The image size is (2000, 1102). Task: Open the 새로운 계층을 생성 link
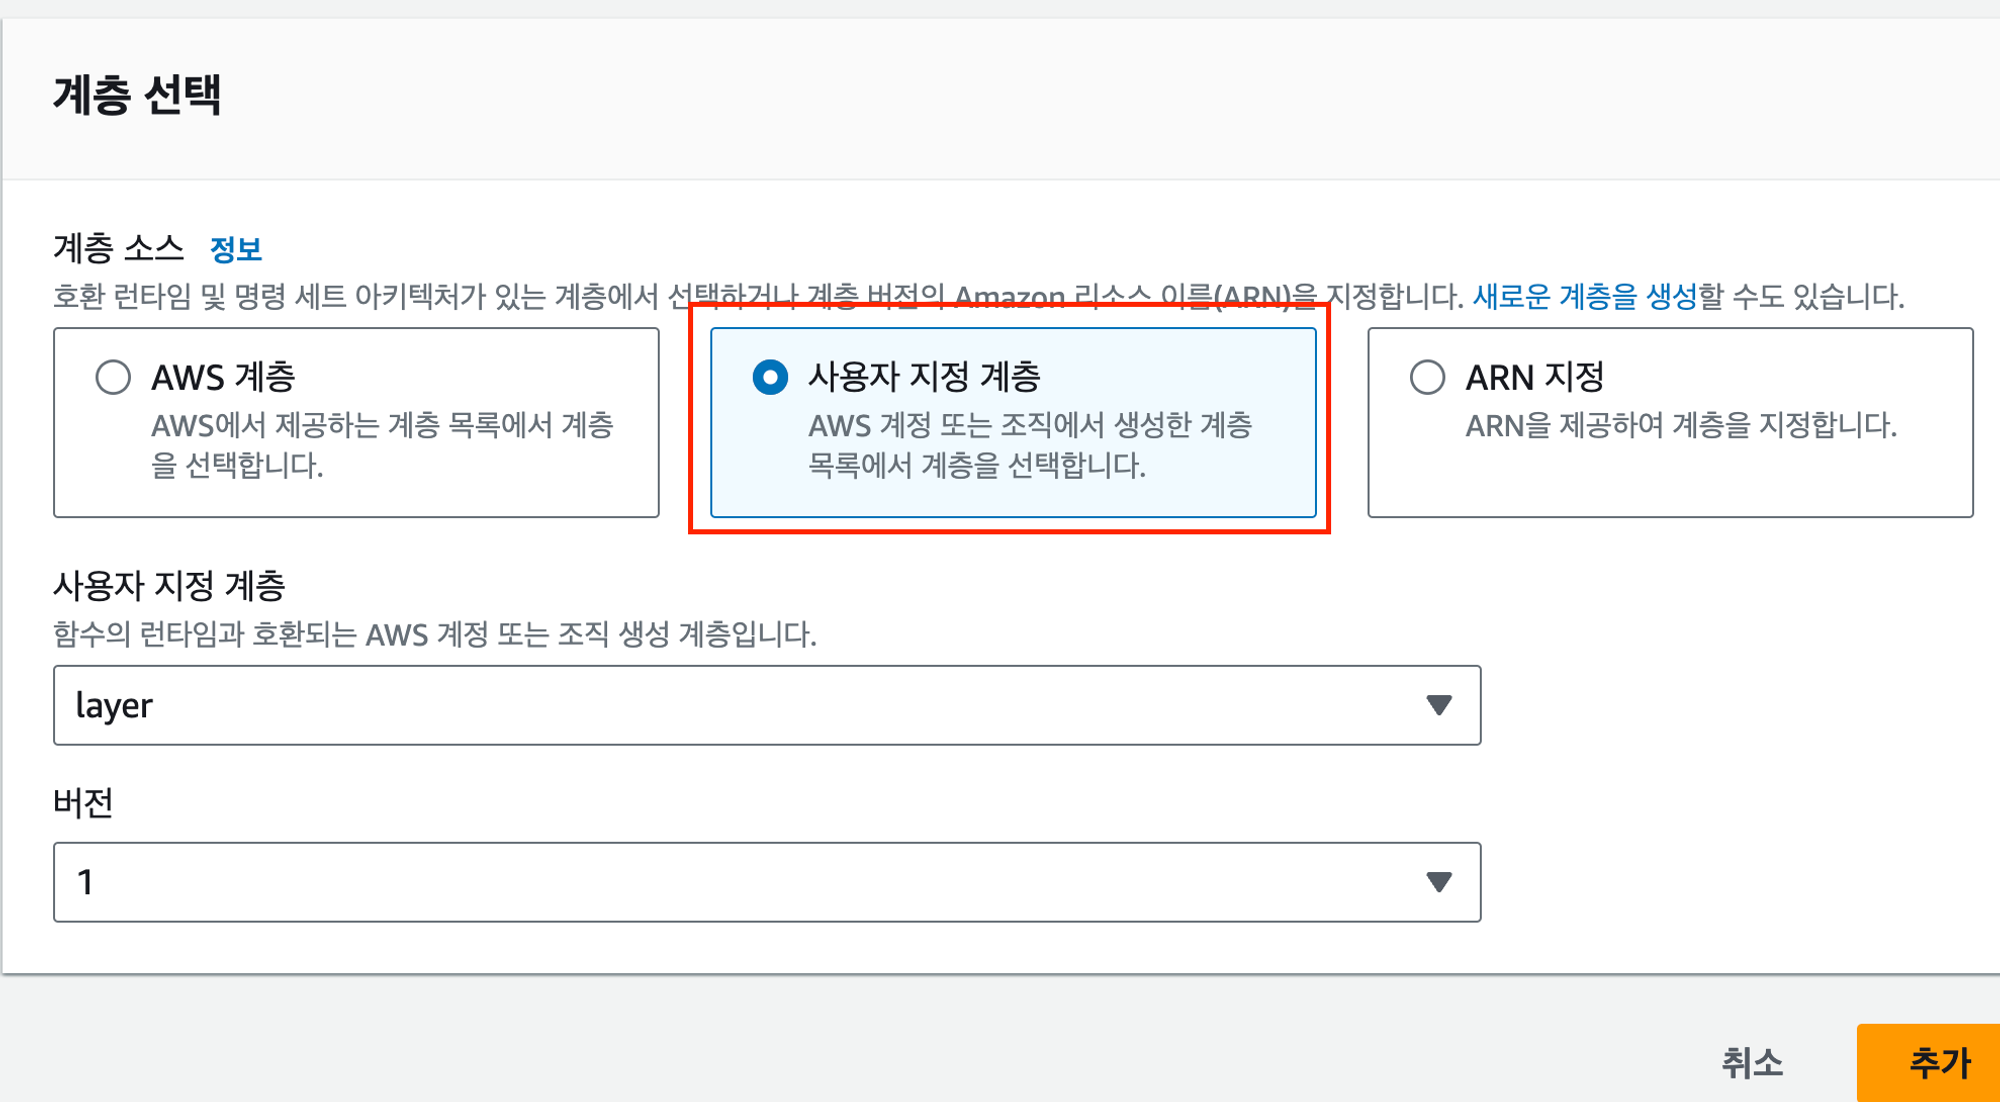tap(1584, 296)
